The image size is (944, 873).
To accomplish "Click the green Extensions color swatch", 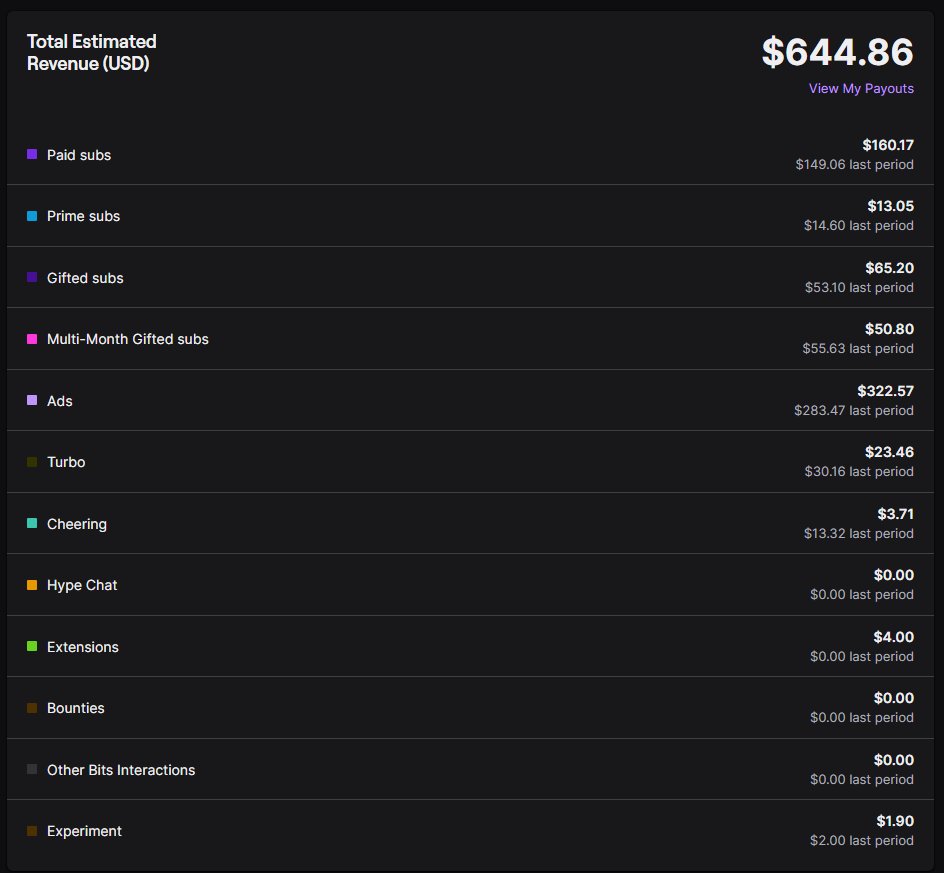I will [x=32, y=647].
